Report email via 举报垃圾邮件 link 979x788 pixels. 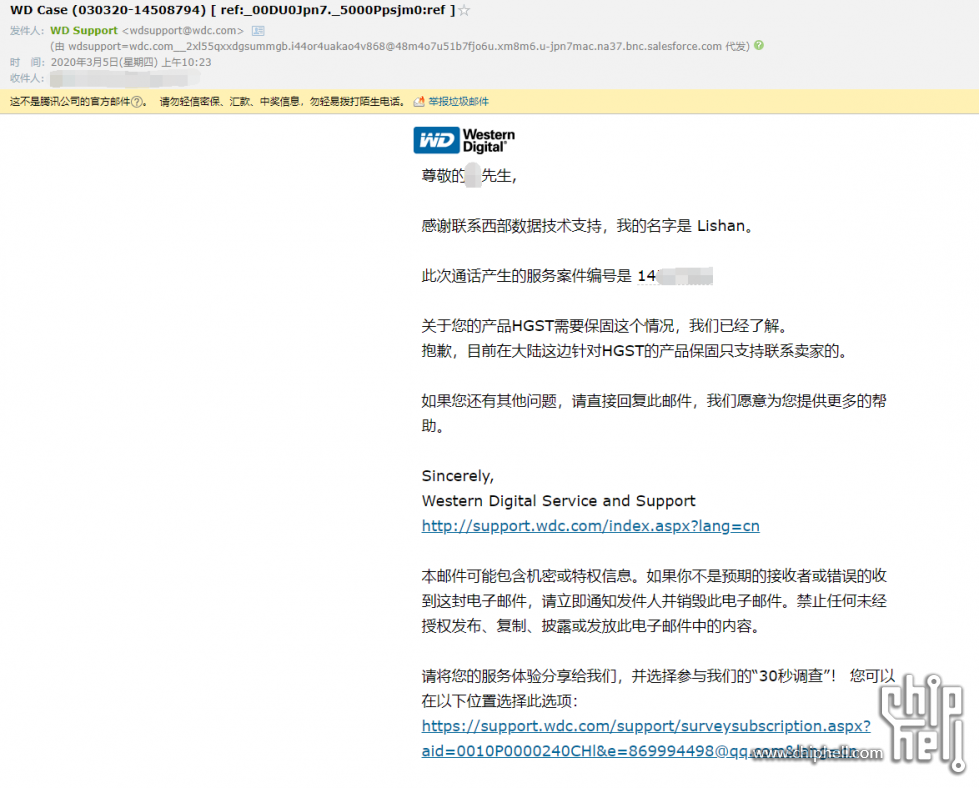coord(458,102)
